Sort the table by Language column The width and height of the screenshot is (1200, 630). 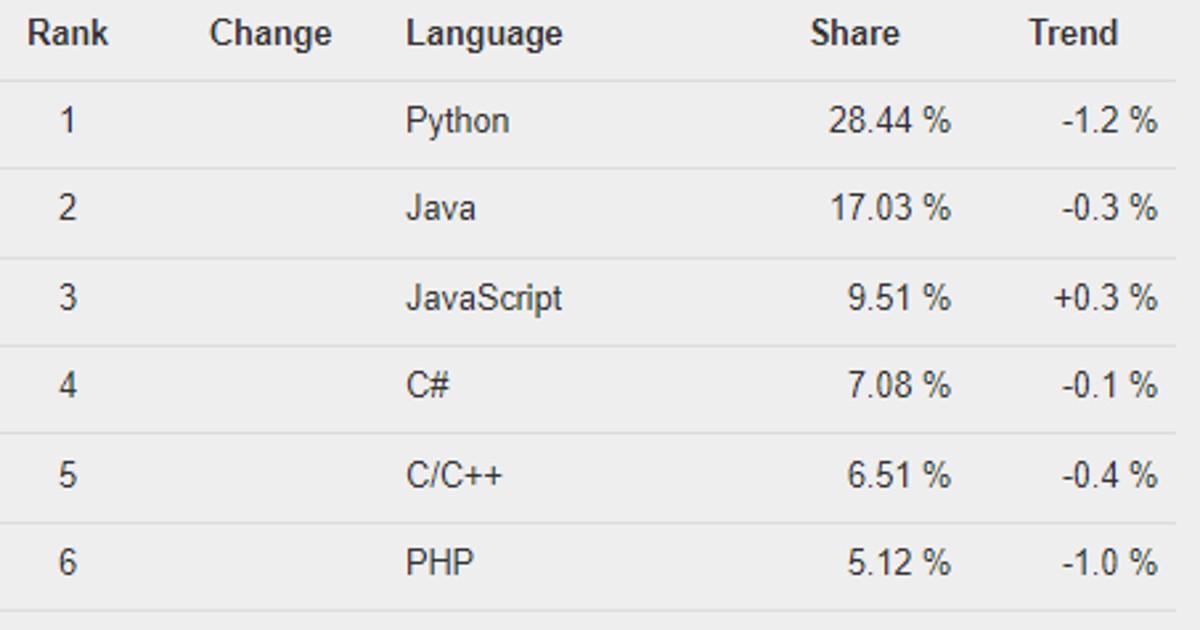tap(484, 33)
